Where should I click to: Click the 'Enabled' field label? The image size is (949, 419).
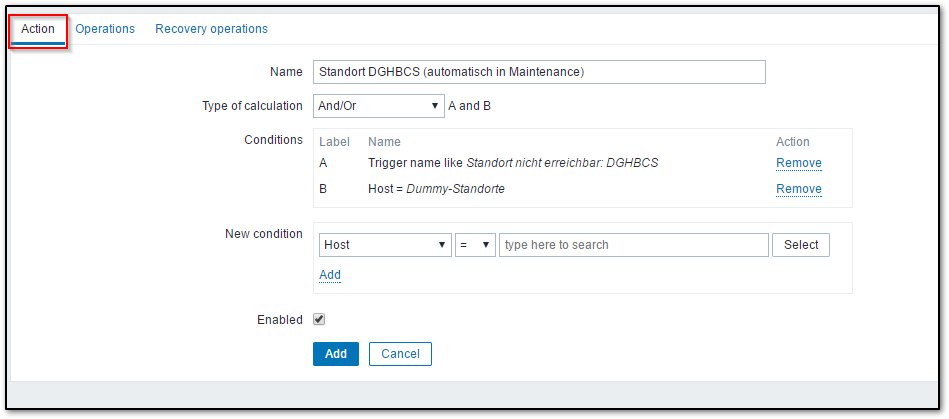tap(279, 320)
